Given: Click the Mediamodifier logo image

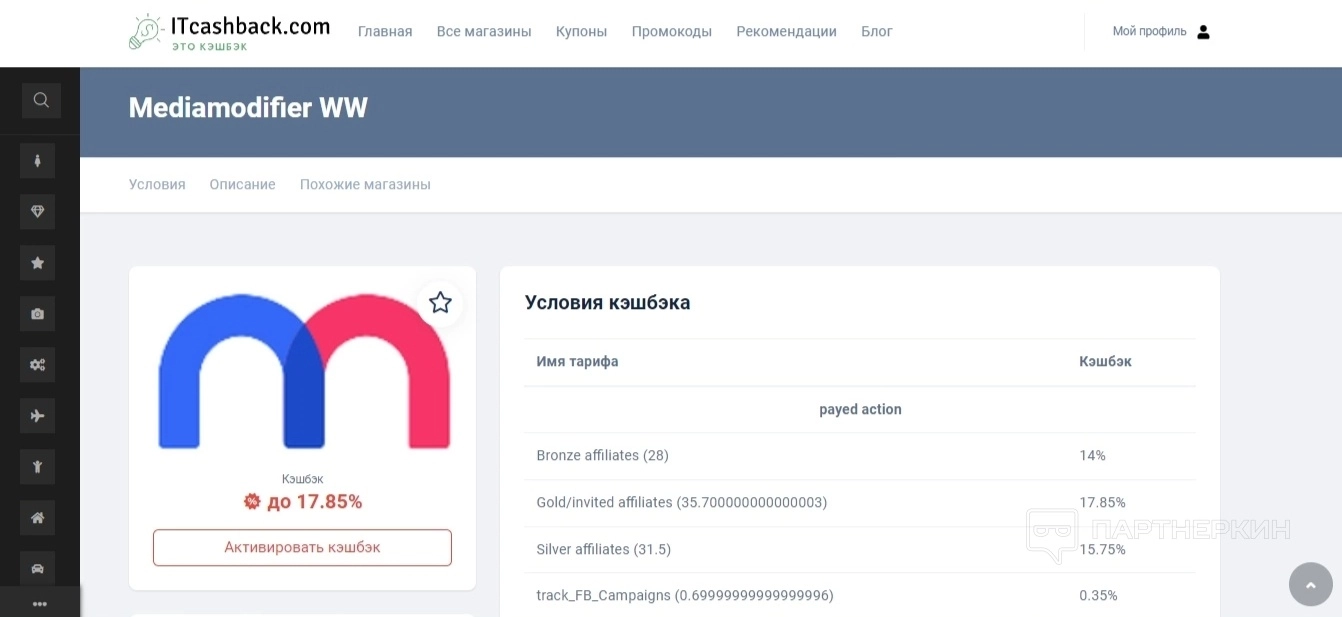Looking at the screenshot, I should pos(303,371).
